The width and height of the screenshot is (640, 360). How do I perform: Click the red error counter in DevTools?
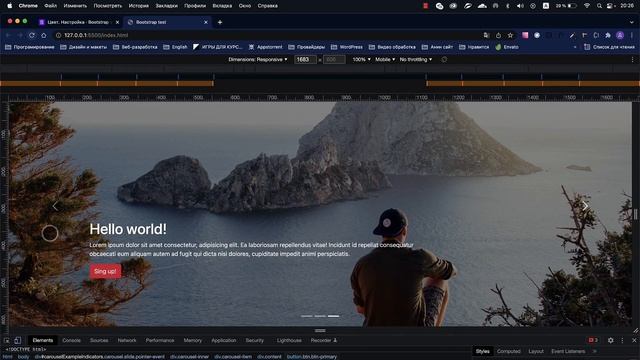click(x=593, y=340)
